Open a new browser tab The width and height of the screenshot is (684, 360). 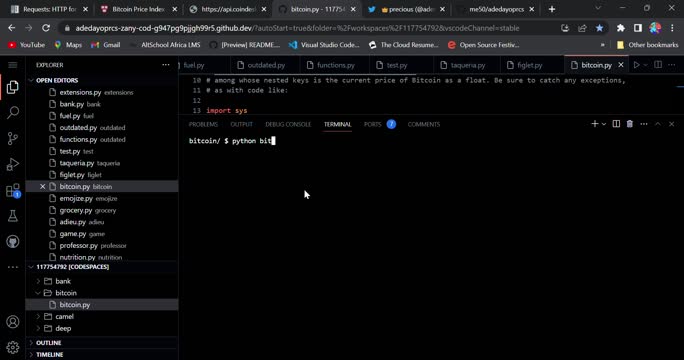tap(552, 9)
